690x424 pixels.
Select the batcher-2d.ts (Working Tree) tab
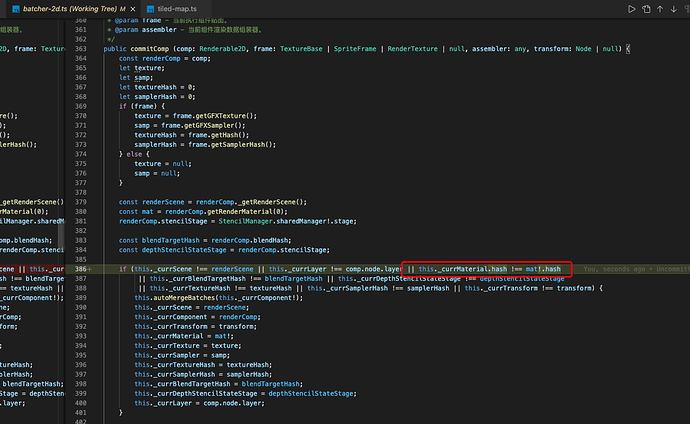(74, 9)
